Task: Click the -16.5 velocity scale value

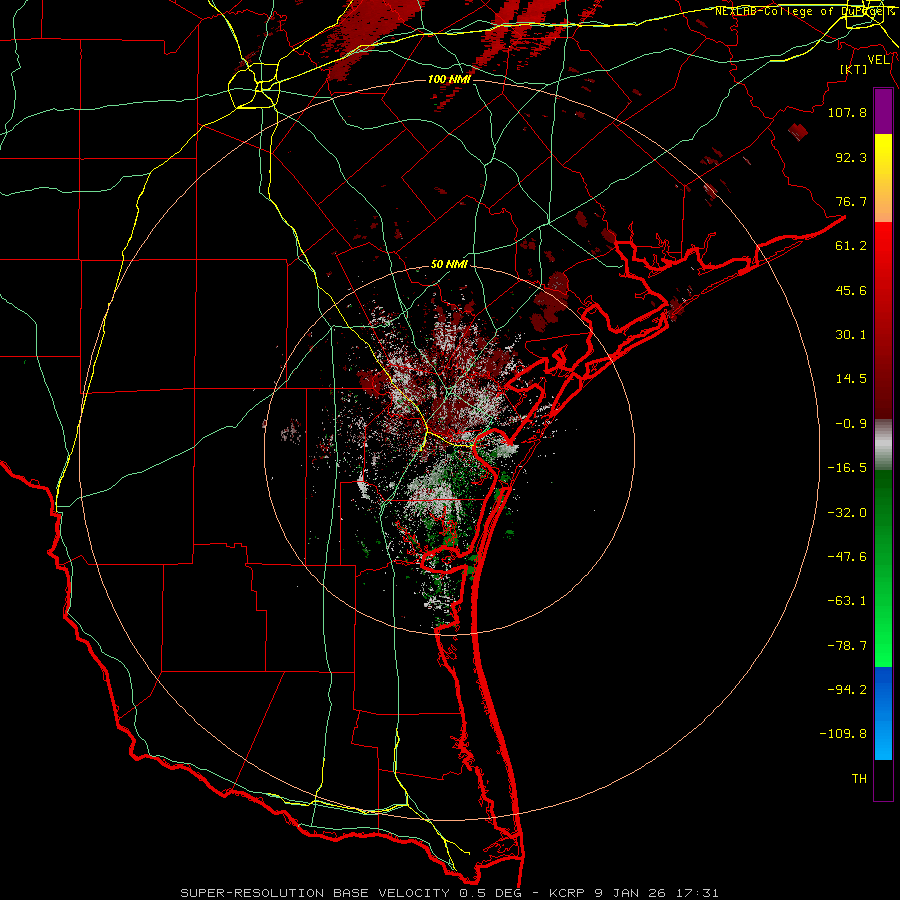Action: pyautogui.click(x=847, y=468)
